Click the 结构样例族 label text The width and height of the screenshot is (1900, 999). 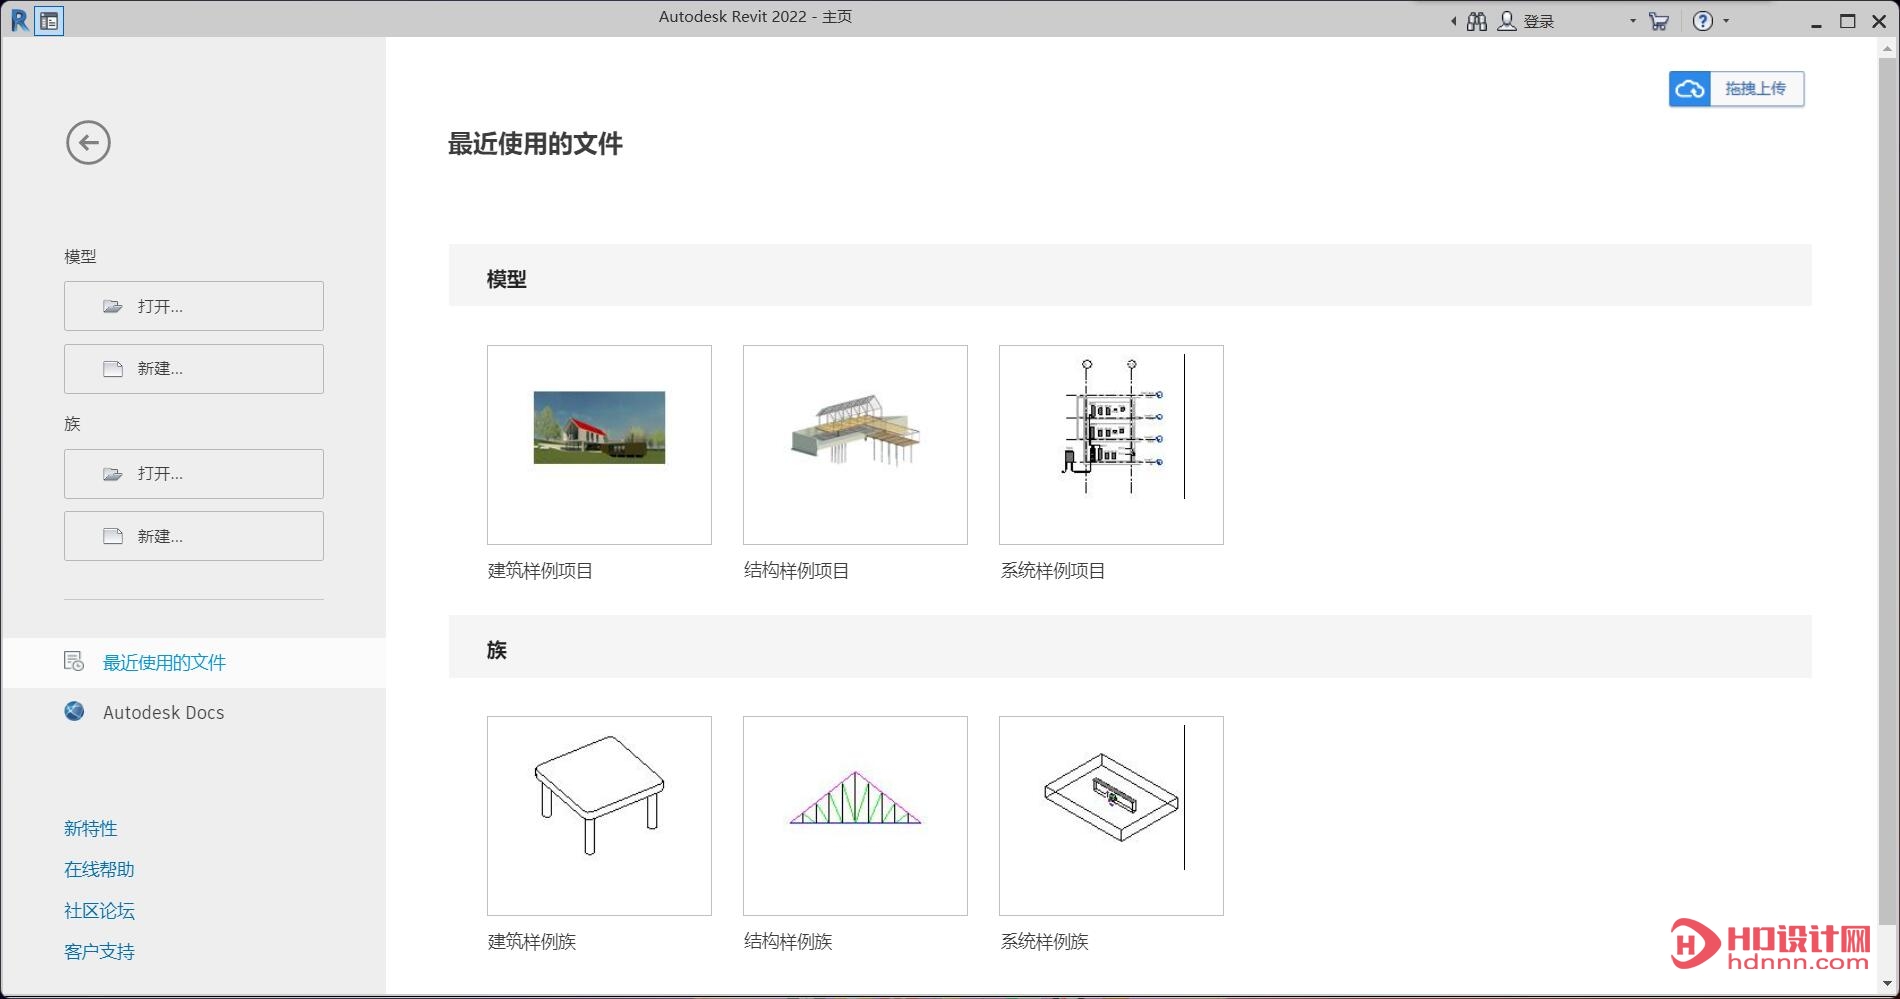coord(788,942)
